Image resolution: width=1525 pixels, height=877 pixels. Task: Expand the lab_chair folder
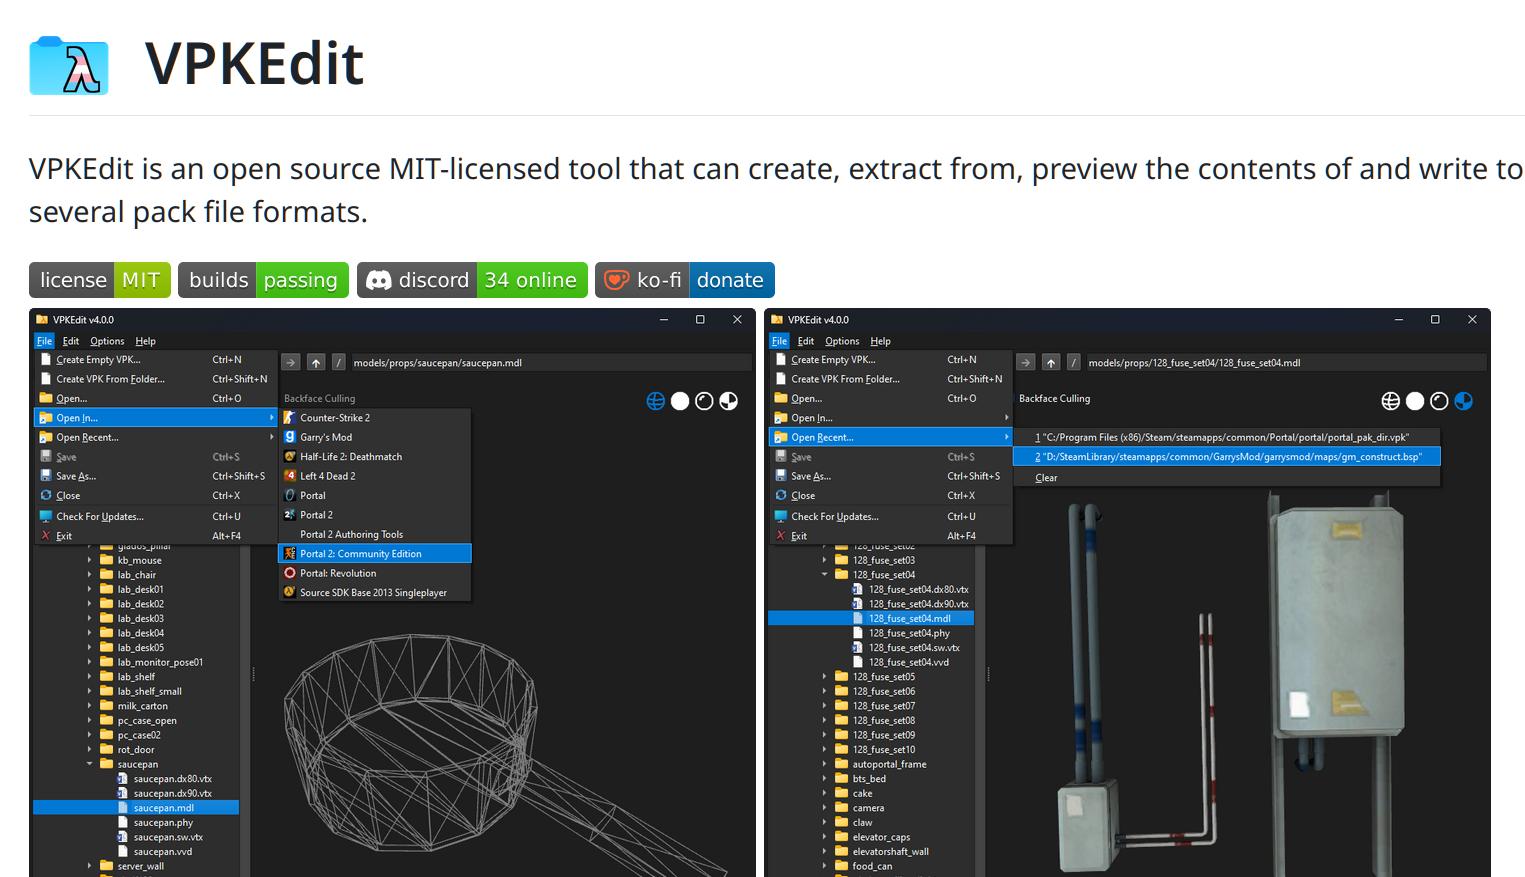pos(89,575)
